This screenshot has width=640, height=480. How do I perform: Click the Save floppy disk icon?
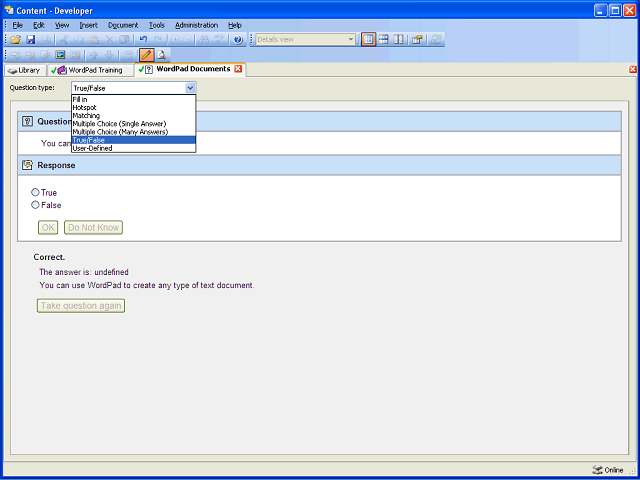31,40
